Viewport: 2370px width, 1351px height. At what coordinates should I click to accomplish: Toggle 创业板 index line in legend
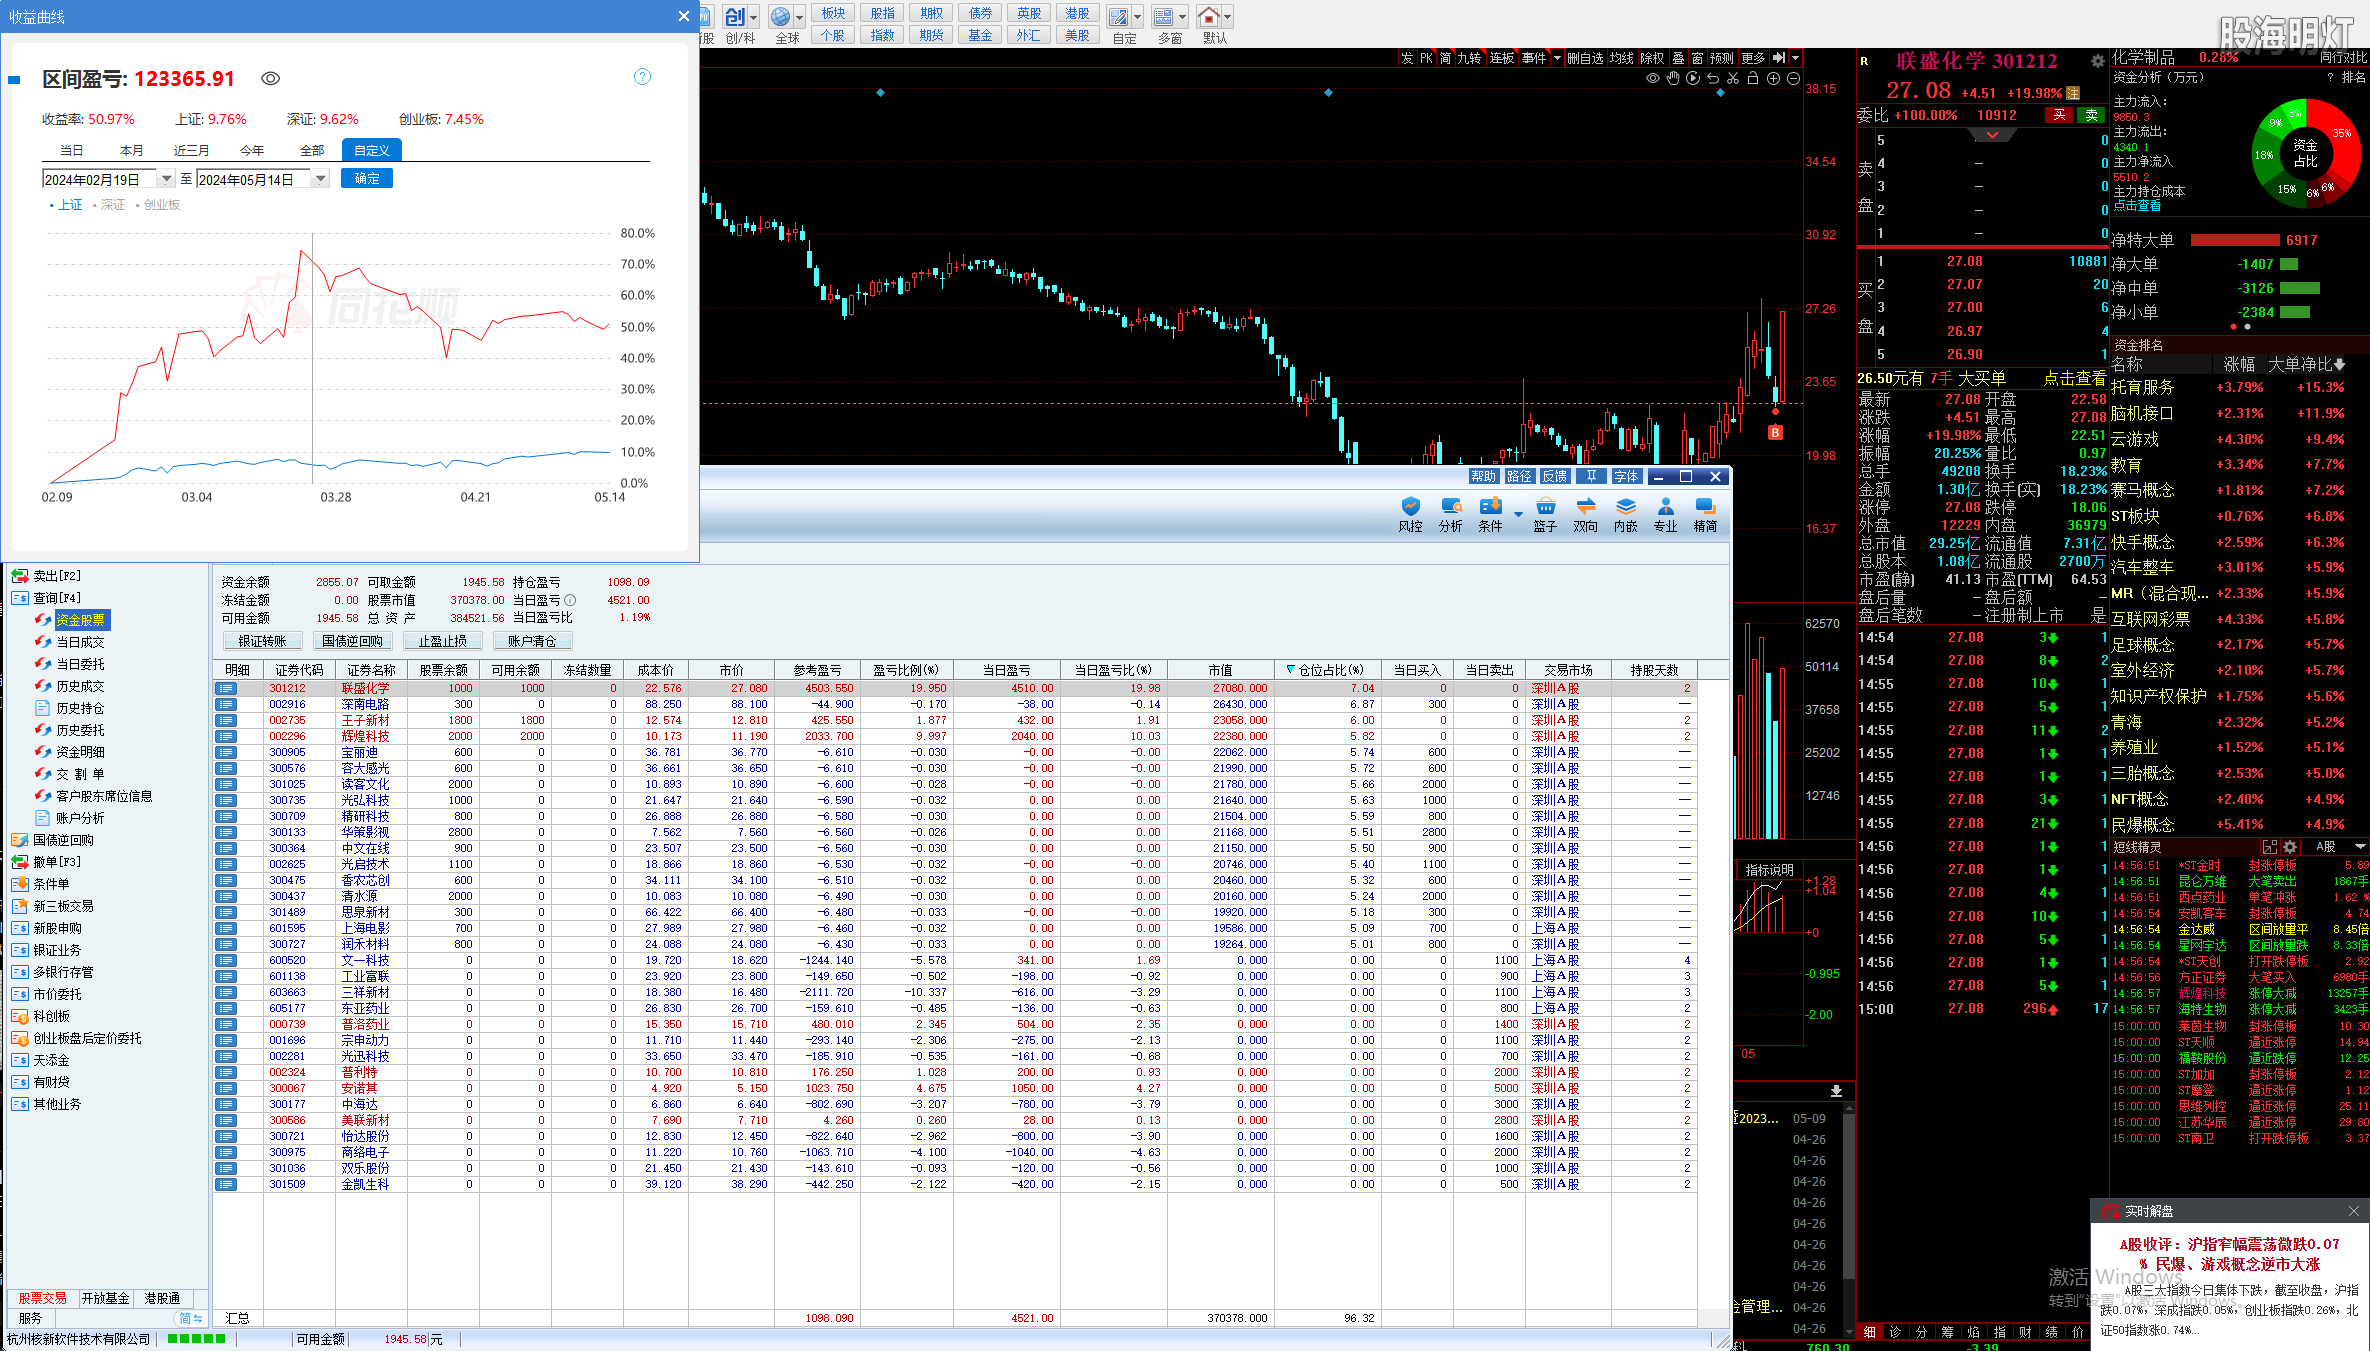pos(158,205)
